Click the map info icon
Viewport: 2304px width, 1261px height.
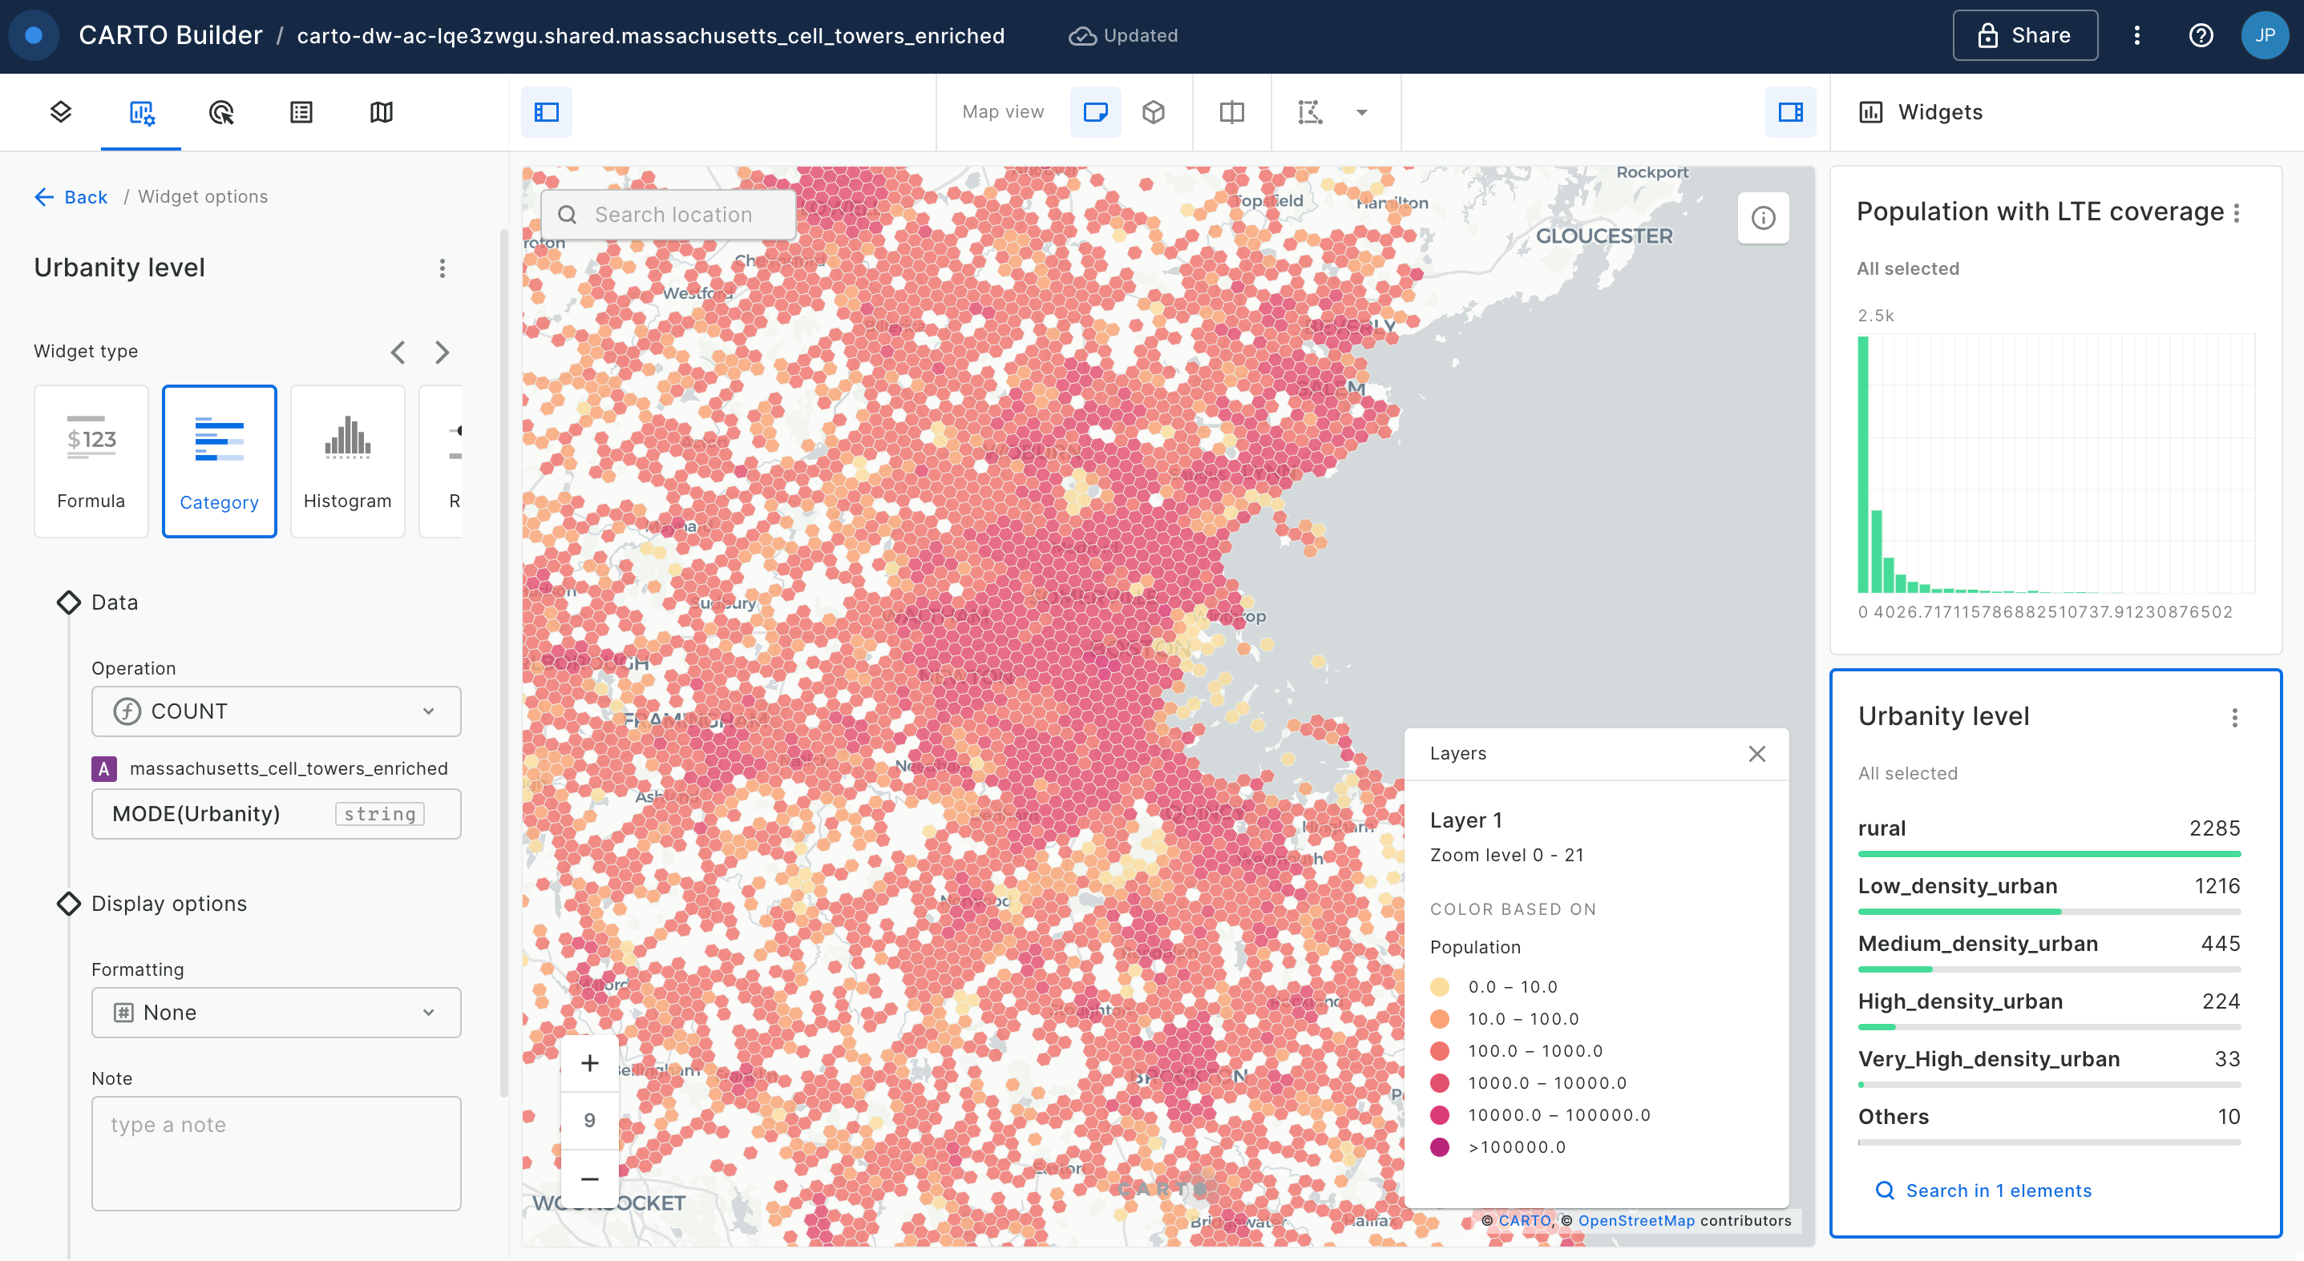1763,217
